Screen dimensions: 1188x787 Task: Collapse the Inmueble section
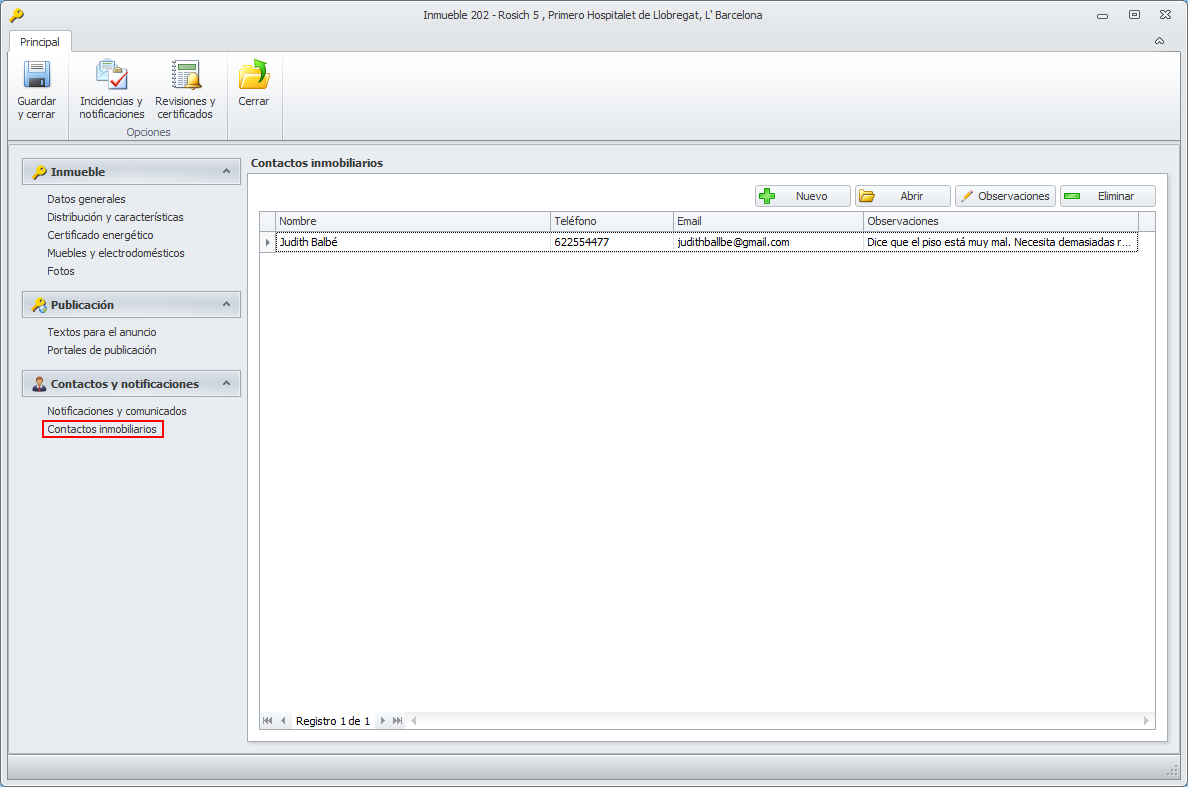point(226,171)
